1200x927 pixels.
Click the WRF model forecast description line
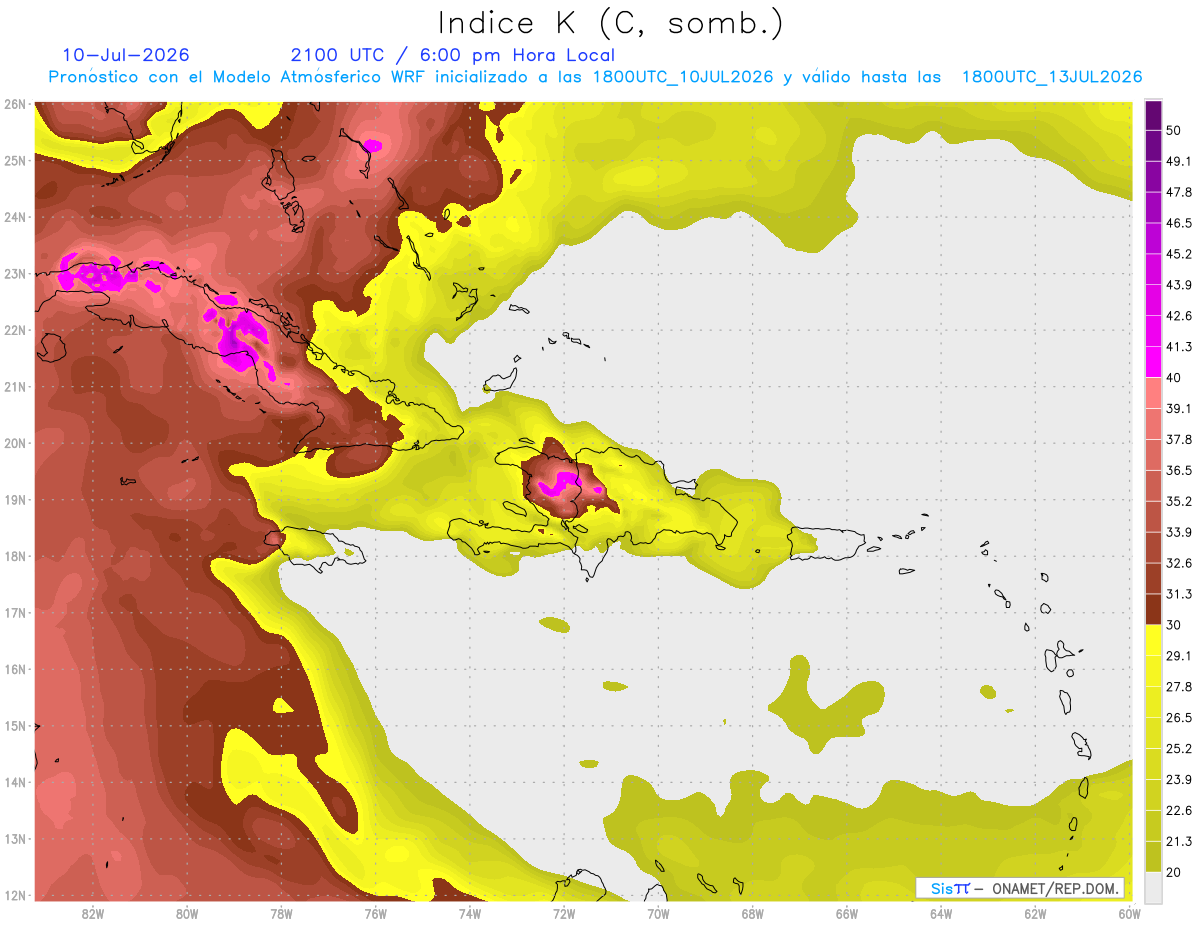pos(595,77)
